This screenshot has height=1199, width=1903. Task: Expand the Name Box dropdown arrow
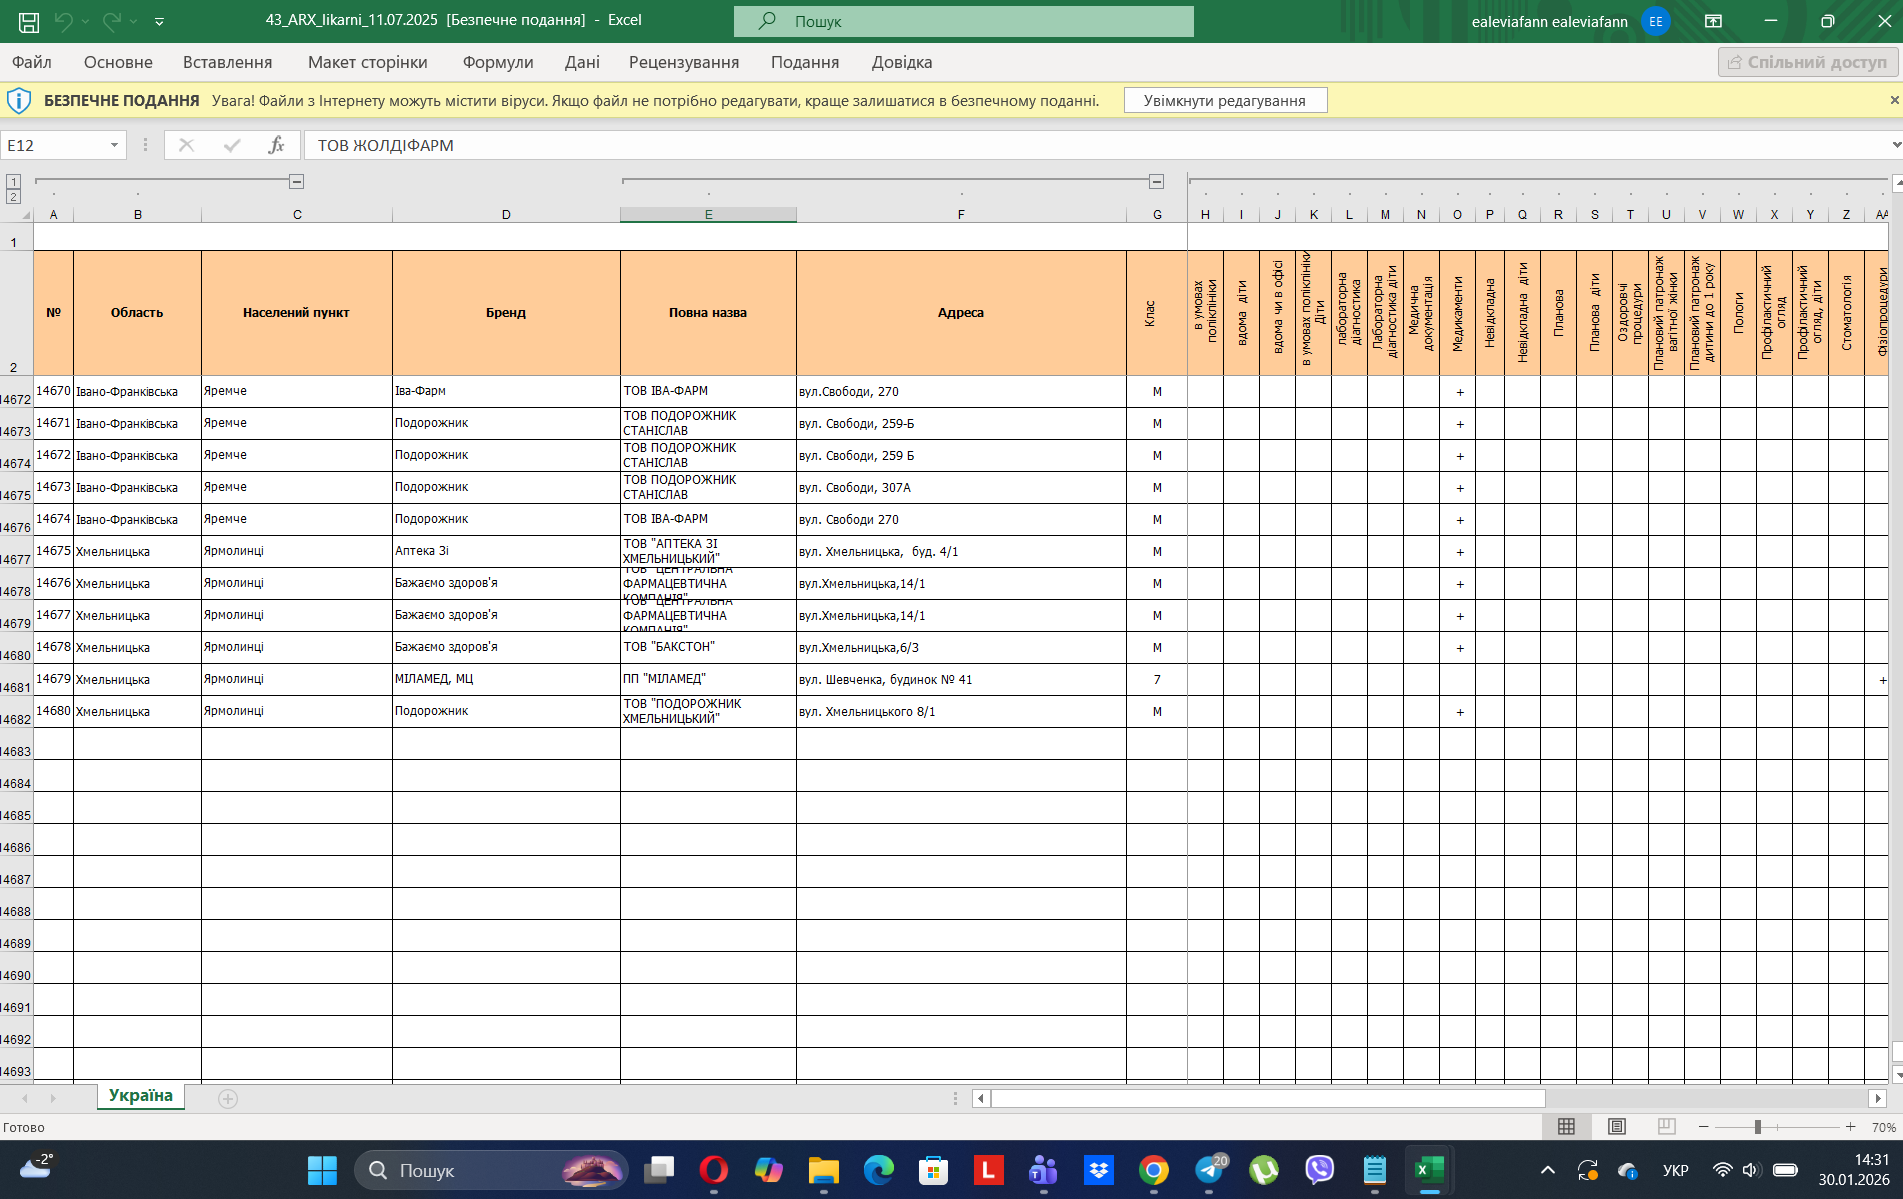point(115,145)
